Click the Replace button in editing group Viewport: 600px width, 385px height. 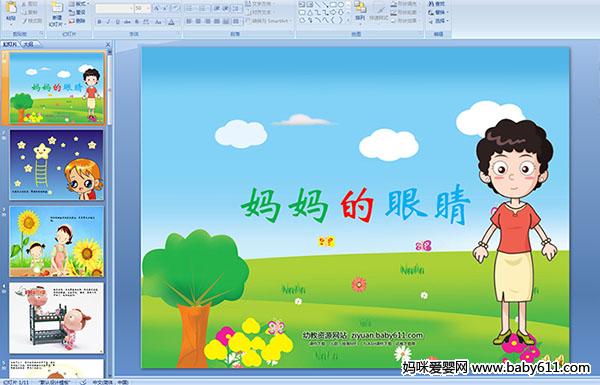click(437, 12)
